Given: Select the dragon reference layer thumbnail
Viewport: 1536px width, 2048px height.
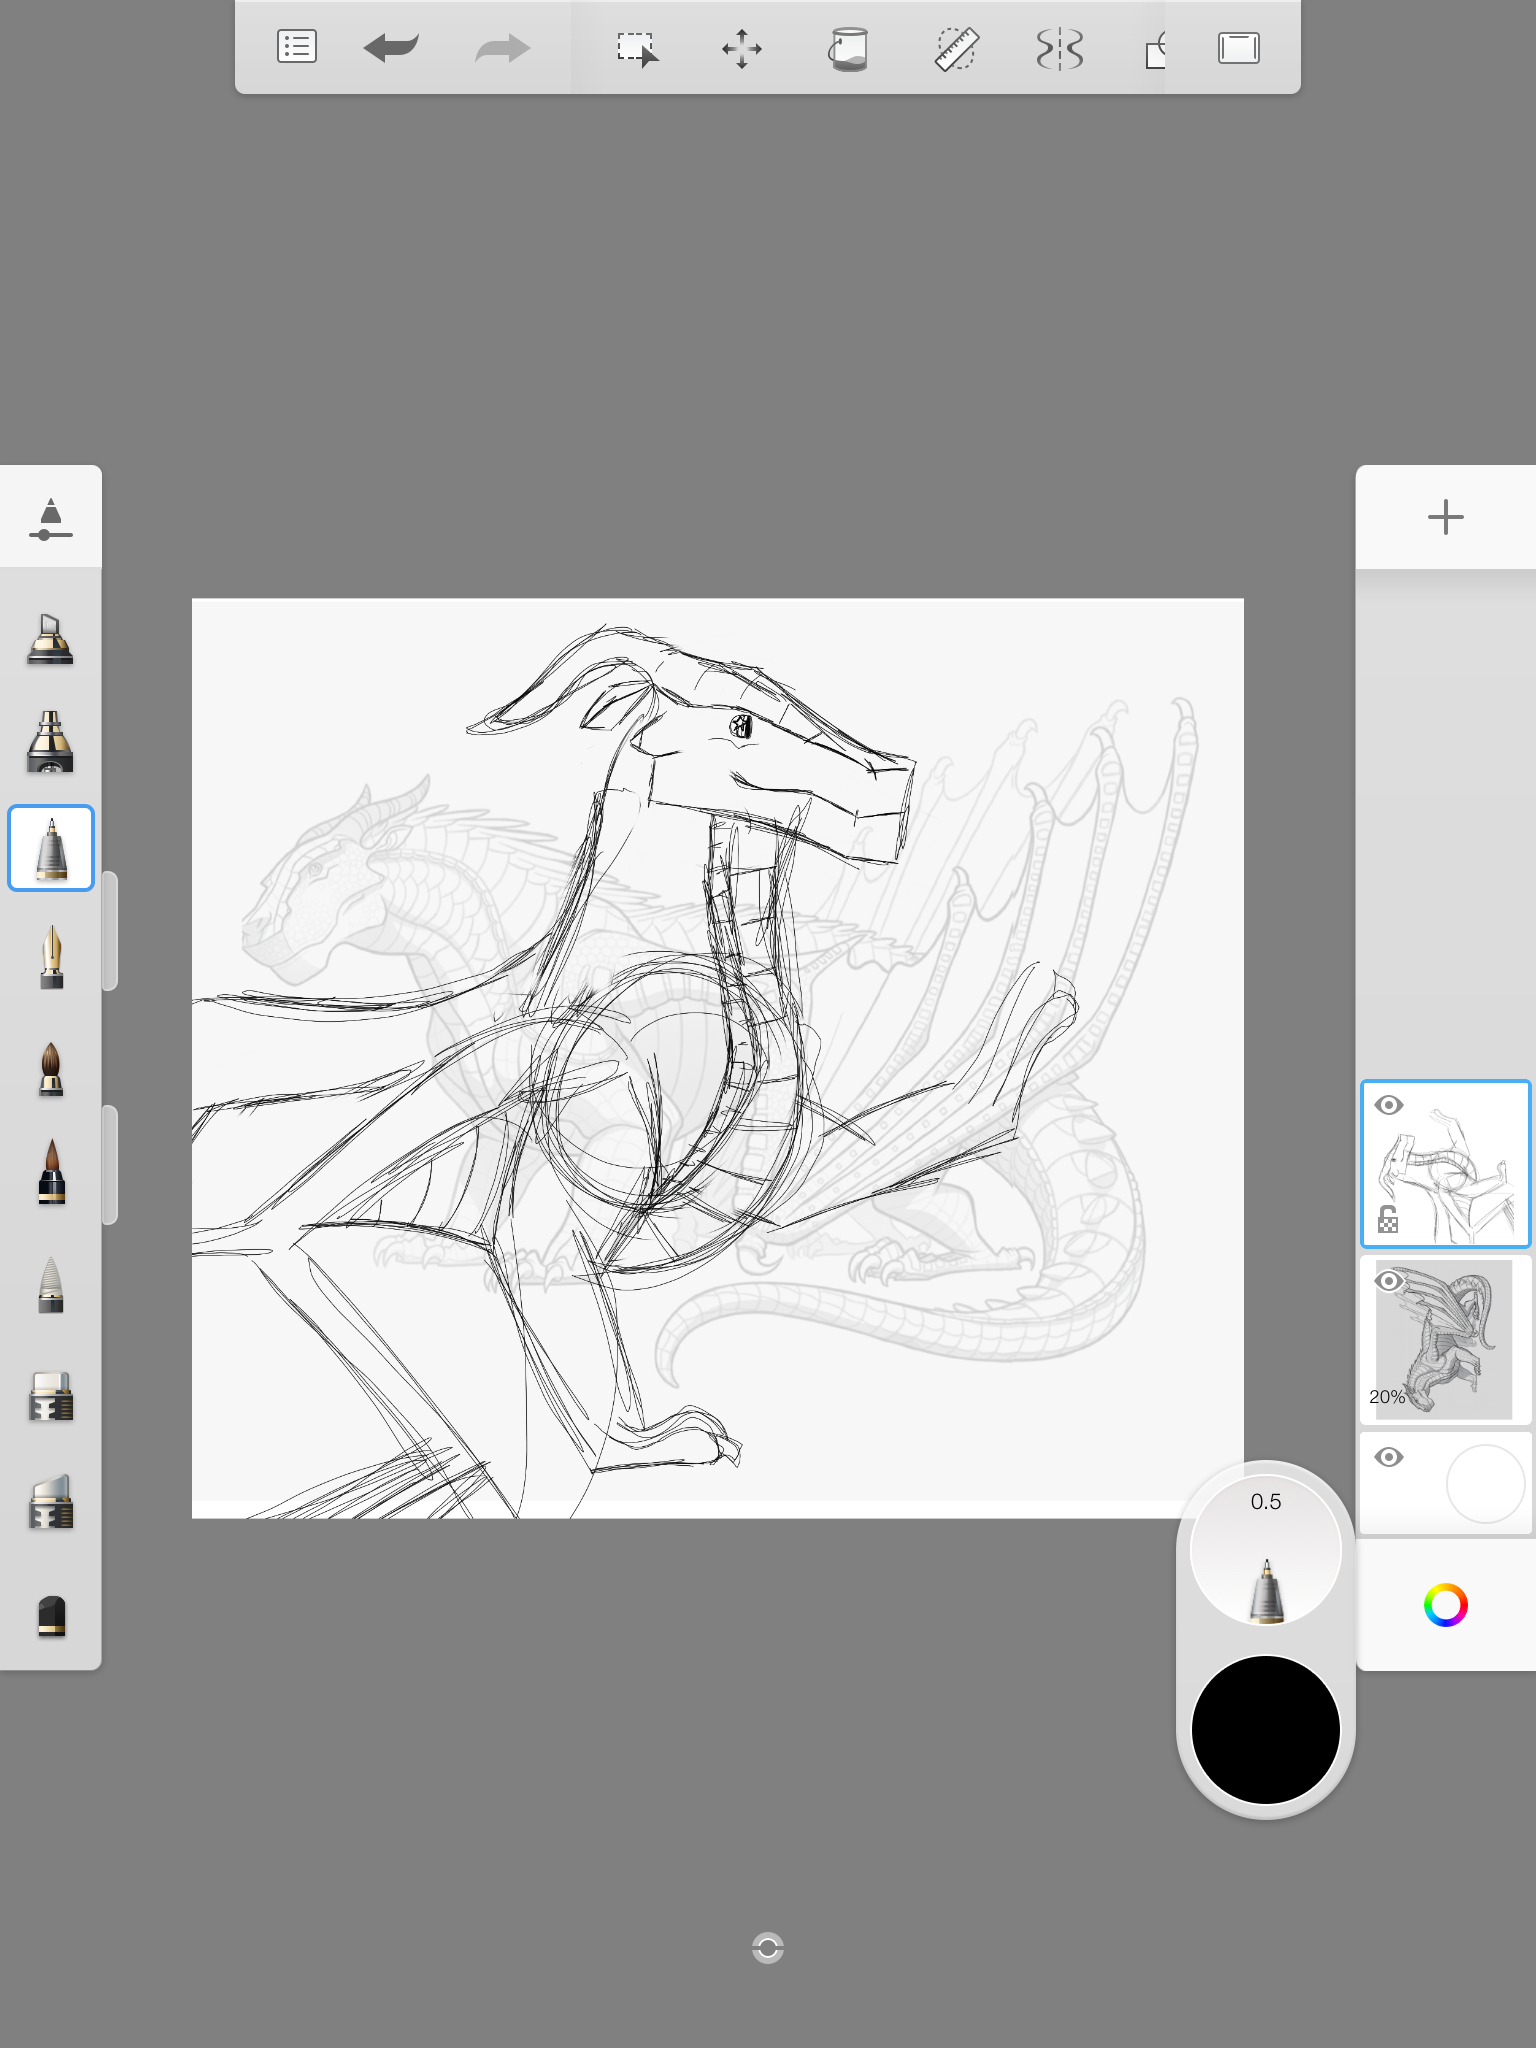Looking at the screenshot, I should (1445, 1340).
